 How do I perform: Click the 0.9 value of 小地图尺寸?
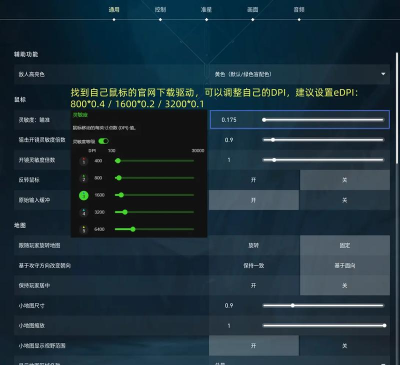tap(229, 306)
